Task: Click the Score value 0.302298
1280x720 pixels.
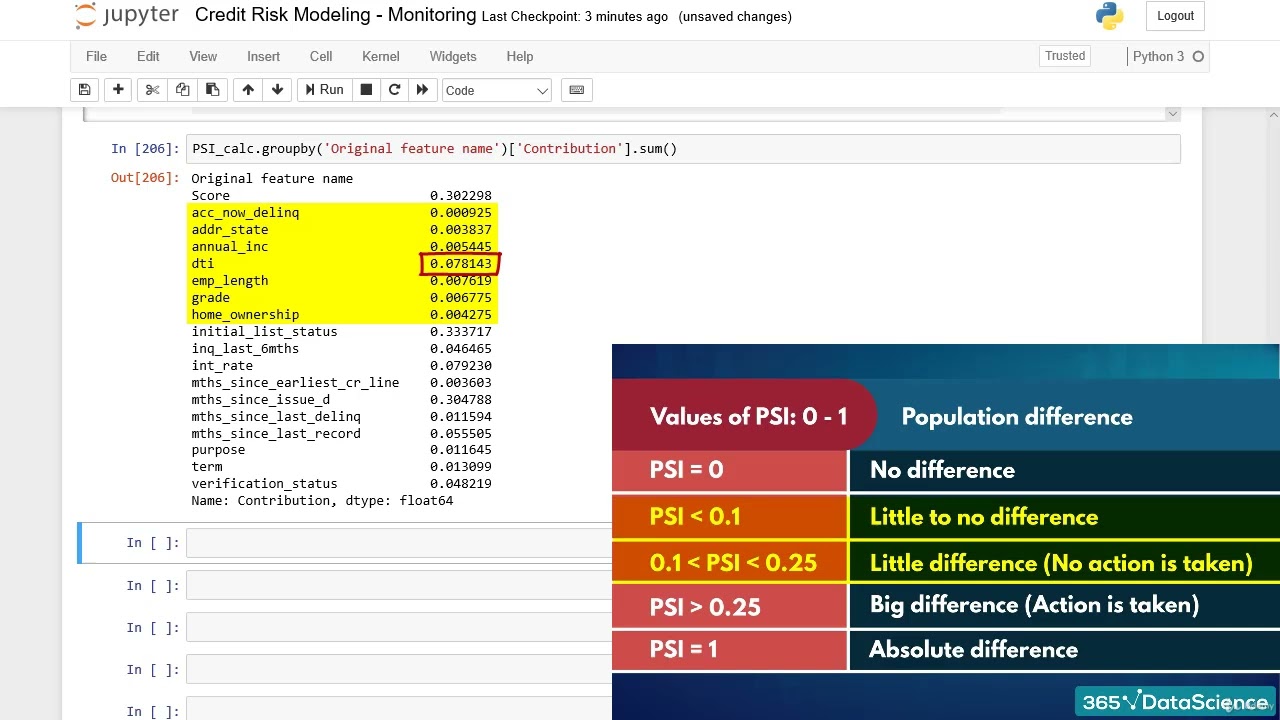Action: click(461, 196)
